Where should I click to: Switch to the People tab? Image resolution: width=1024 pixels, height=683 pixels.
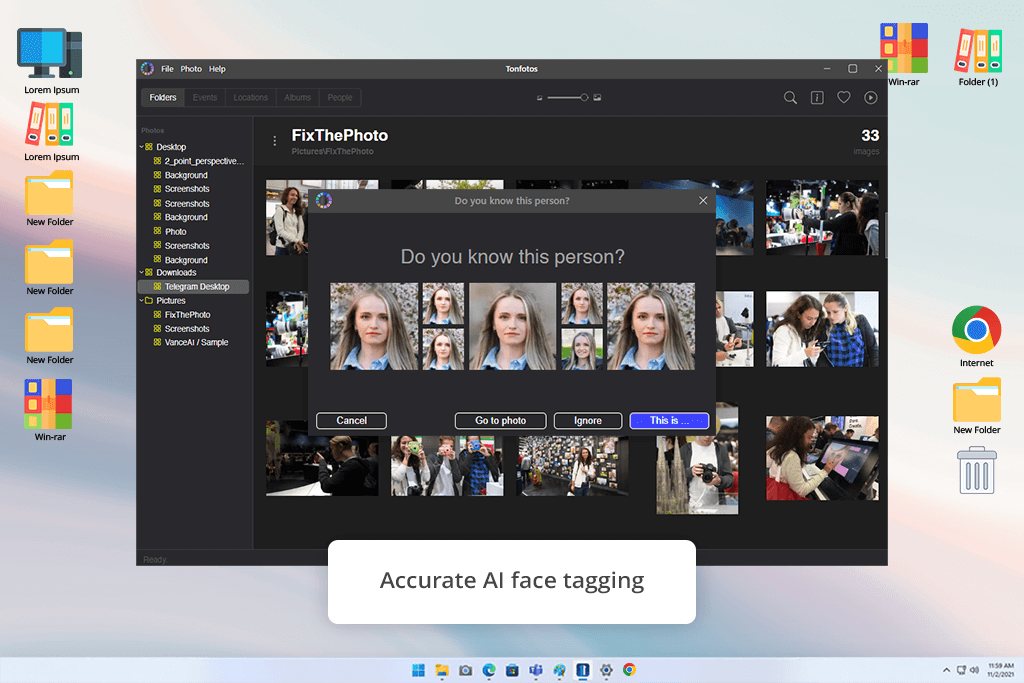(x=340, y=97)
